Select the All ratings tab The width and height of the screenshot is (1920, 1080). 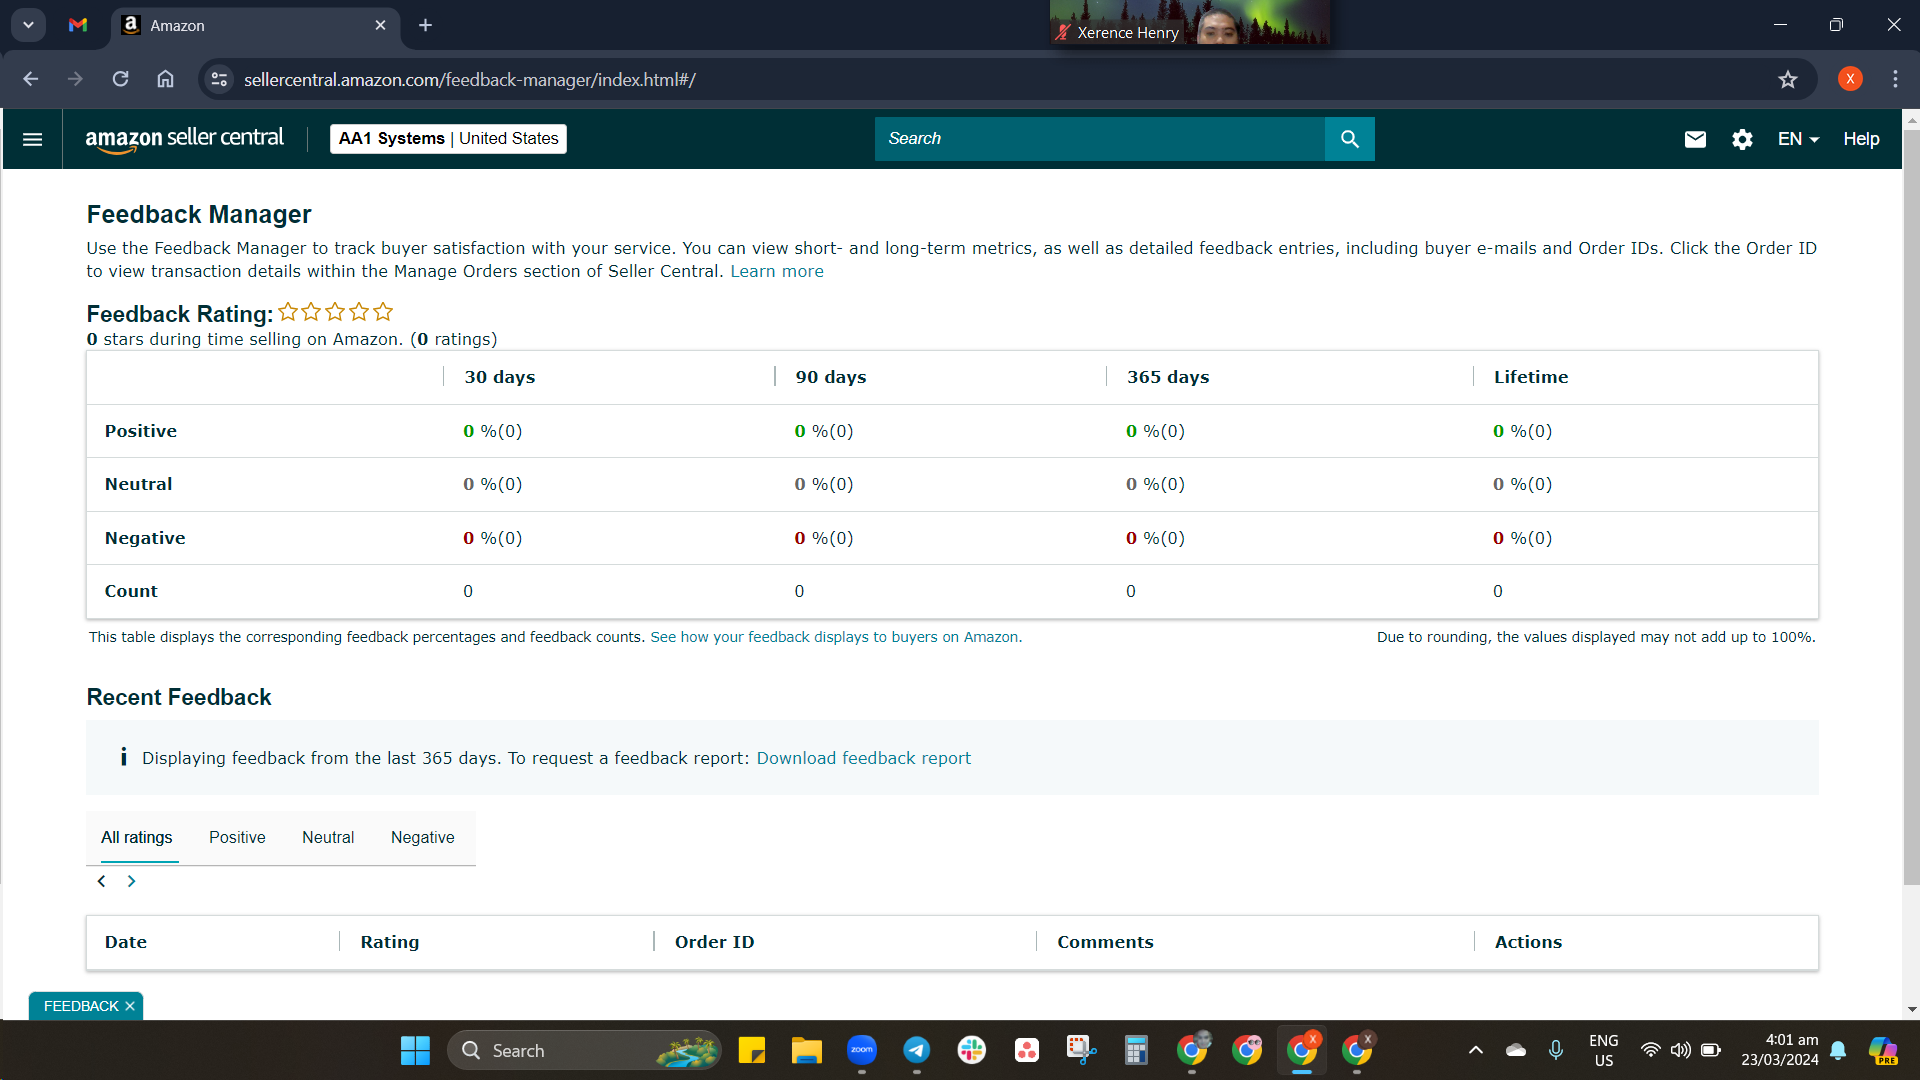coord(136,838)
